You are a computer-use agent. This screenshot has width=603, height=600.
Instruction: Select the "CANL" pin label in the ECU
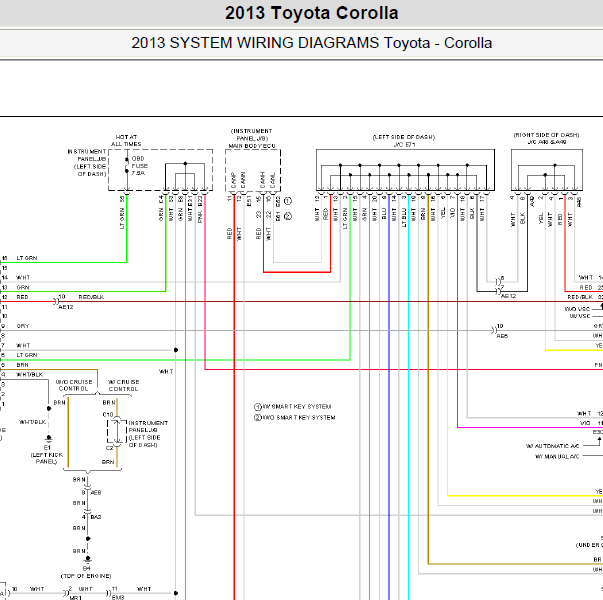click(x=273, y=180)
